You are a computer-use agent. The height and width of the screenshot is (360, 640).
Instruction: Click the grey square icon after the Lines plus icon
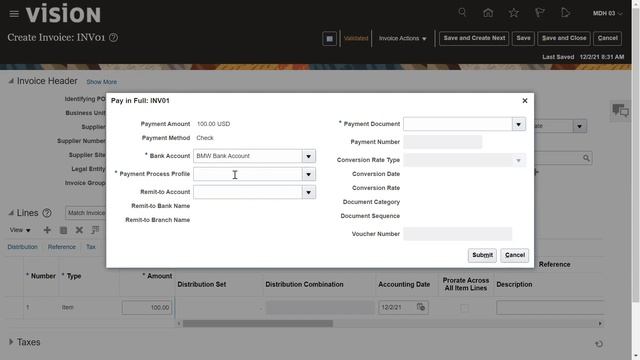[63, 231]
